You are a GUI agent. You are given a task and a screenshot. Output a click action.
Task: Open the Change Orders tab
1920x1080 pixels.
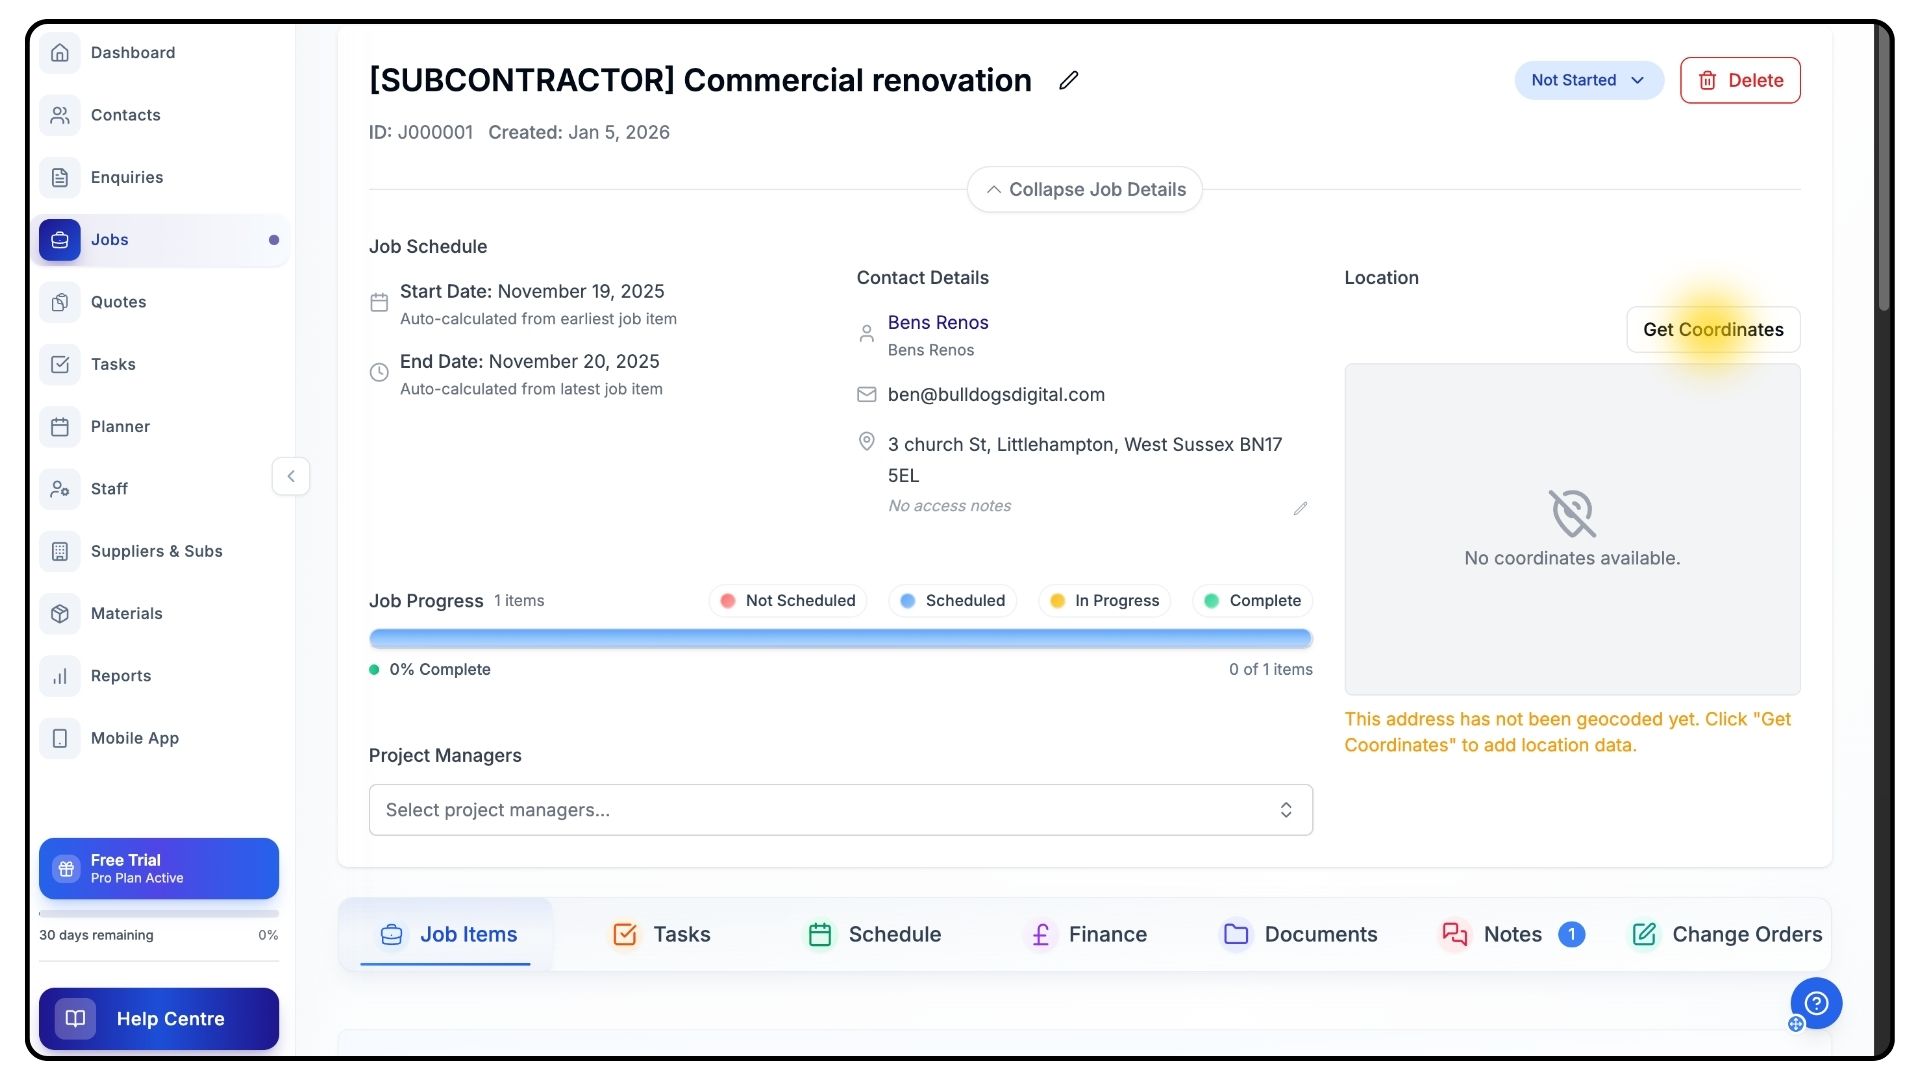[x=1727, y=934]
